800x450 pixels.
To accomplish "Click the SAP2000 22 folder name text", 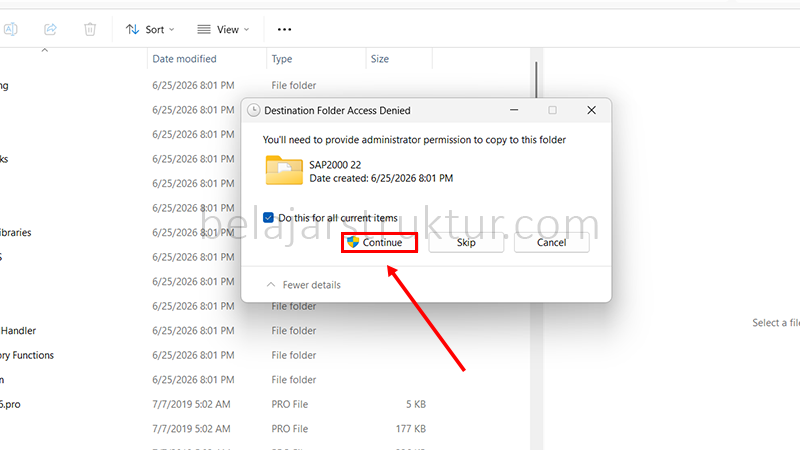I will coord(335,165).
